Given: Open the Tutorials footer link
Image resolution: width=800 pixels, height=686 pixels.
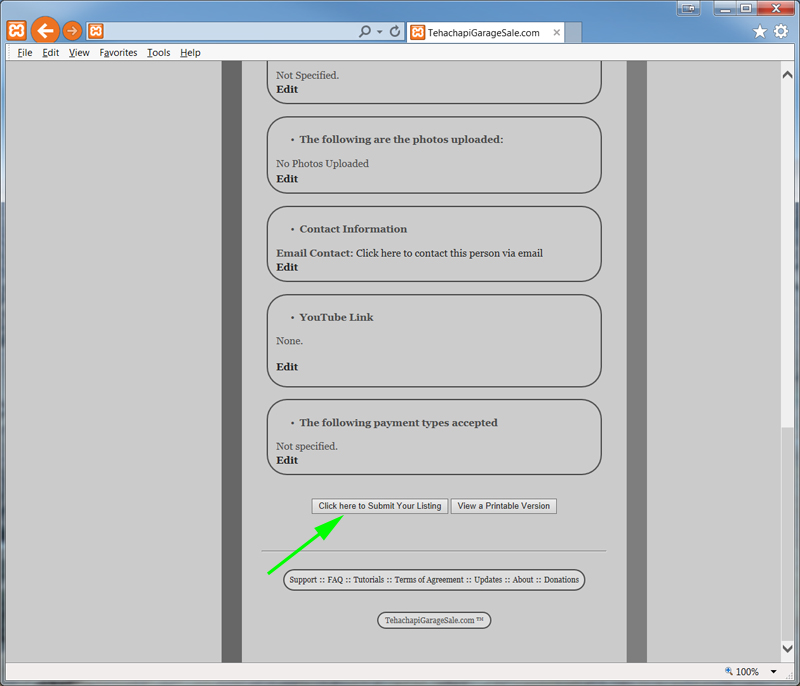Looking at the screenshot, I should click(x=368, y=580).
